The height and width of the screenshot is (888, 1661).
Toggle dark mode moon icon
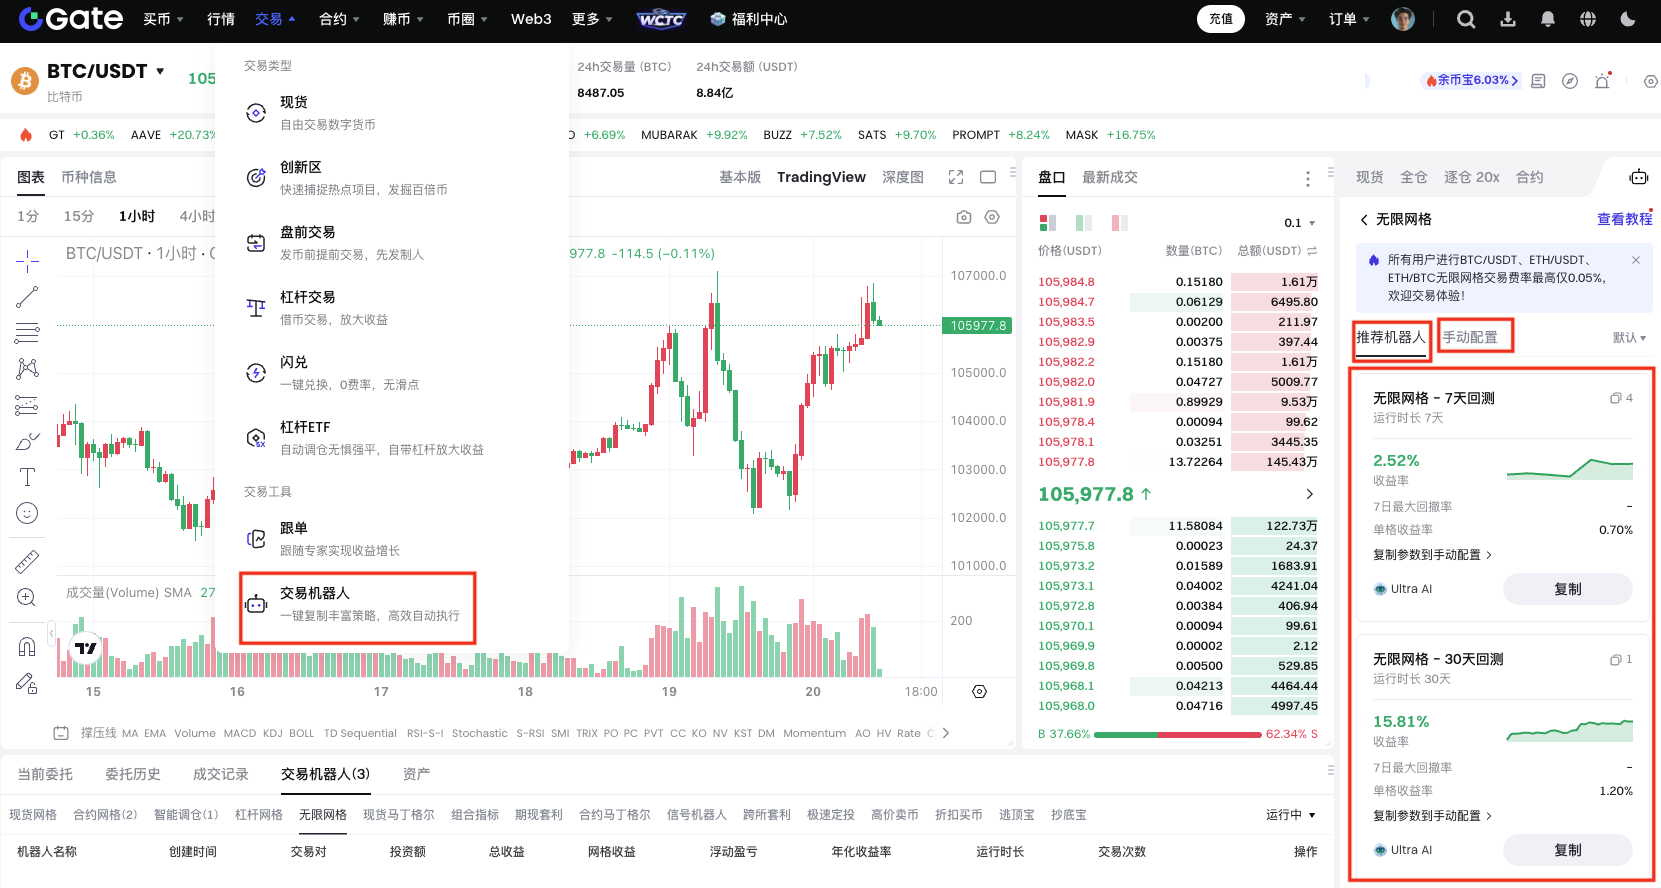click(x=1628, y=19)
